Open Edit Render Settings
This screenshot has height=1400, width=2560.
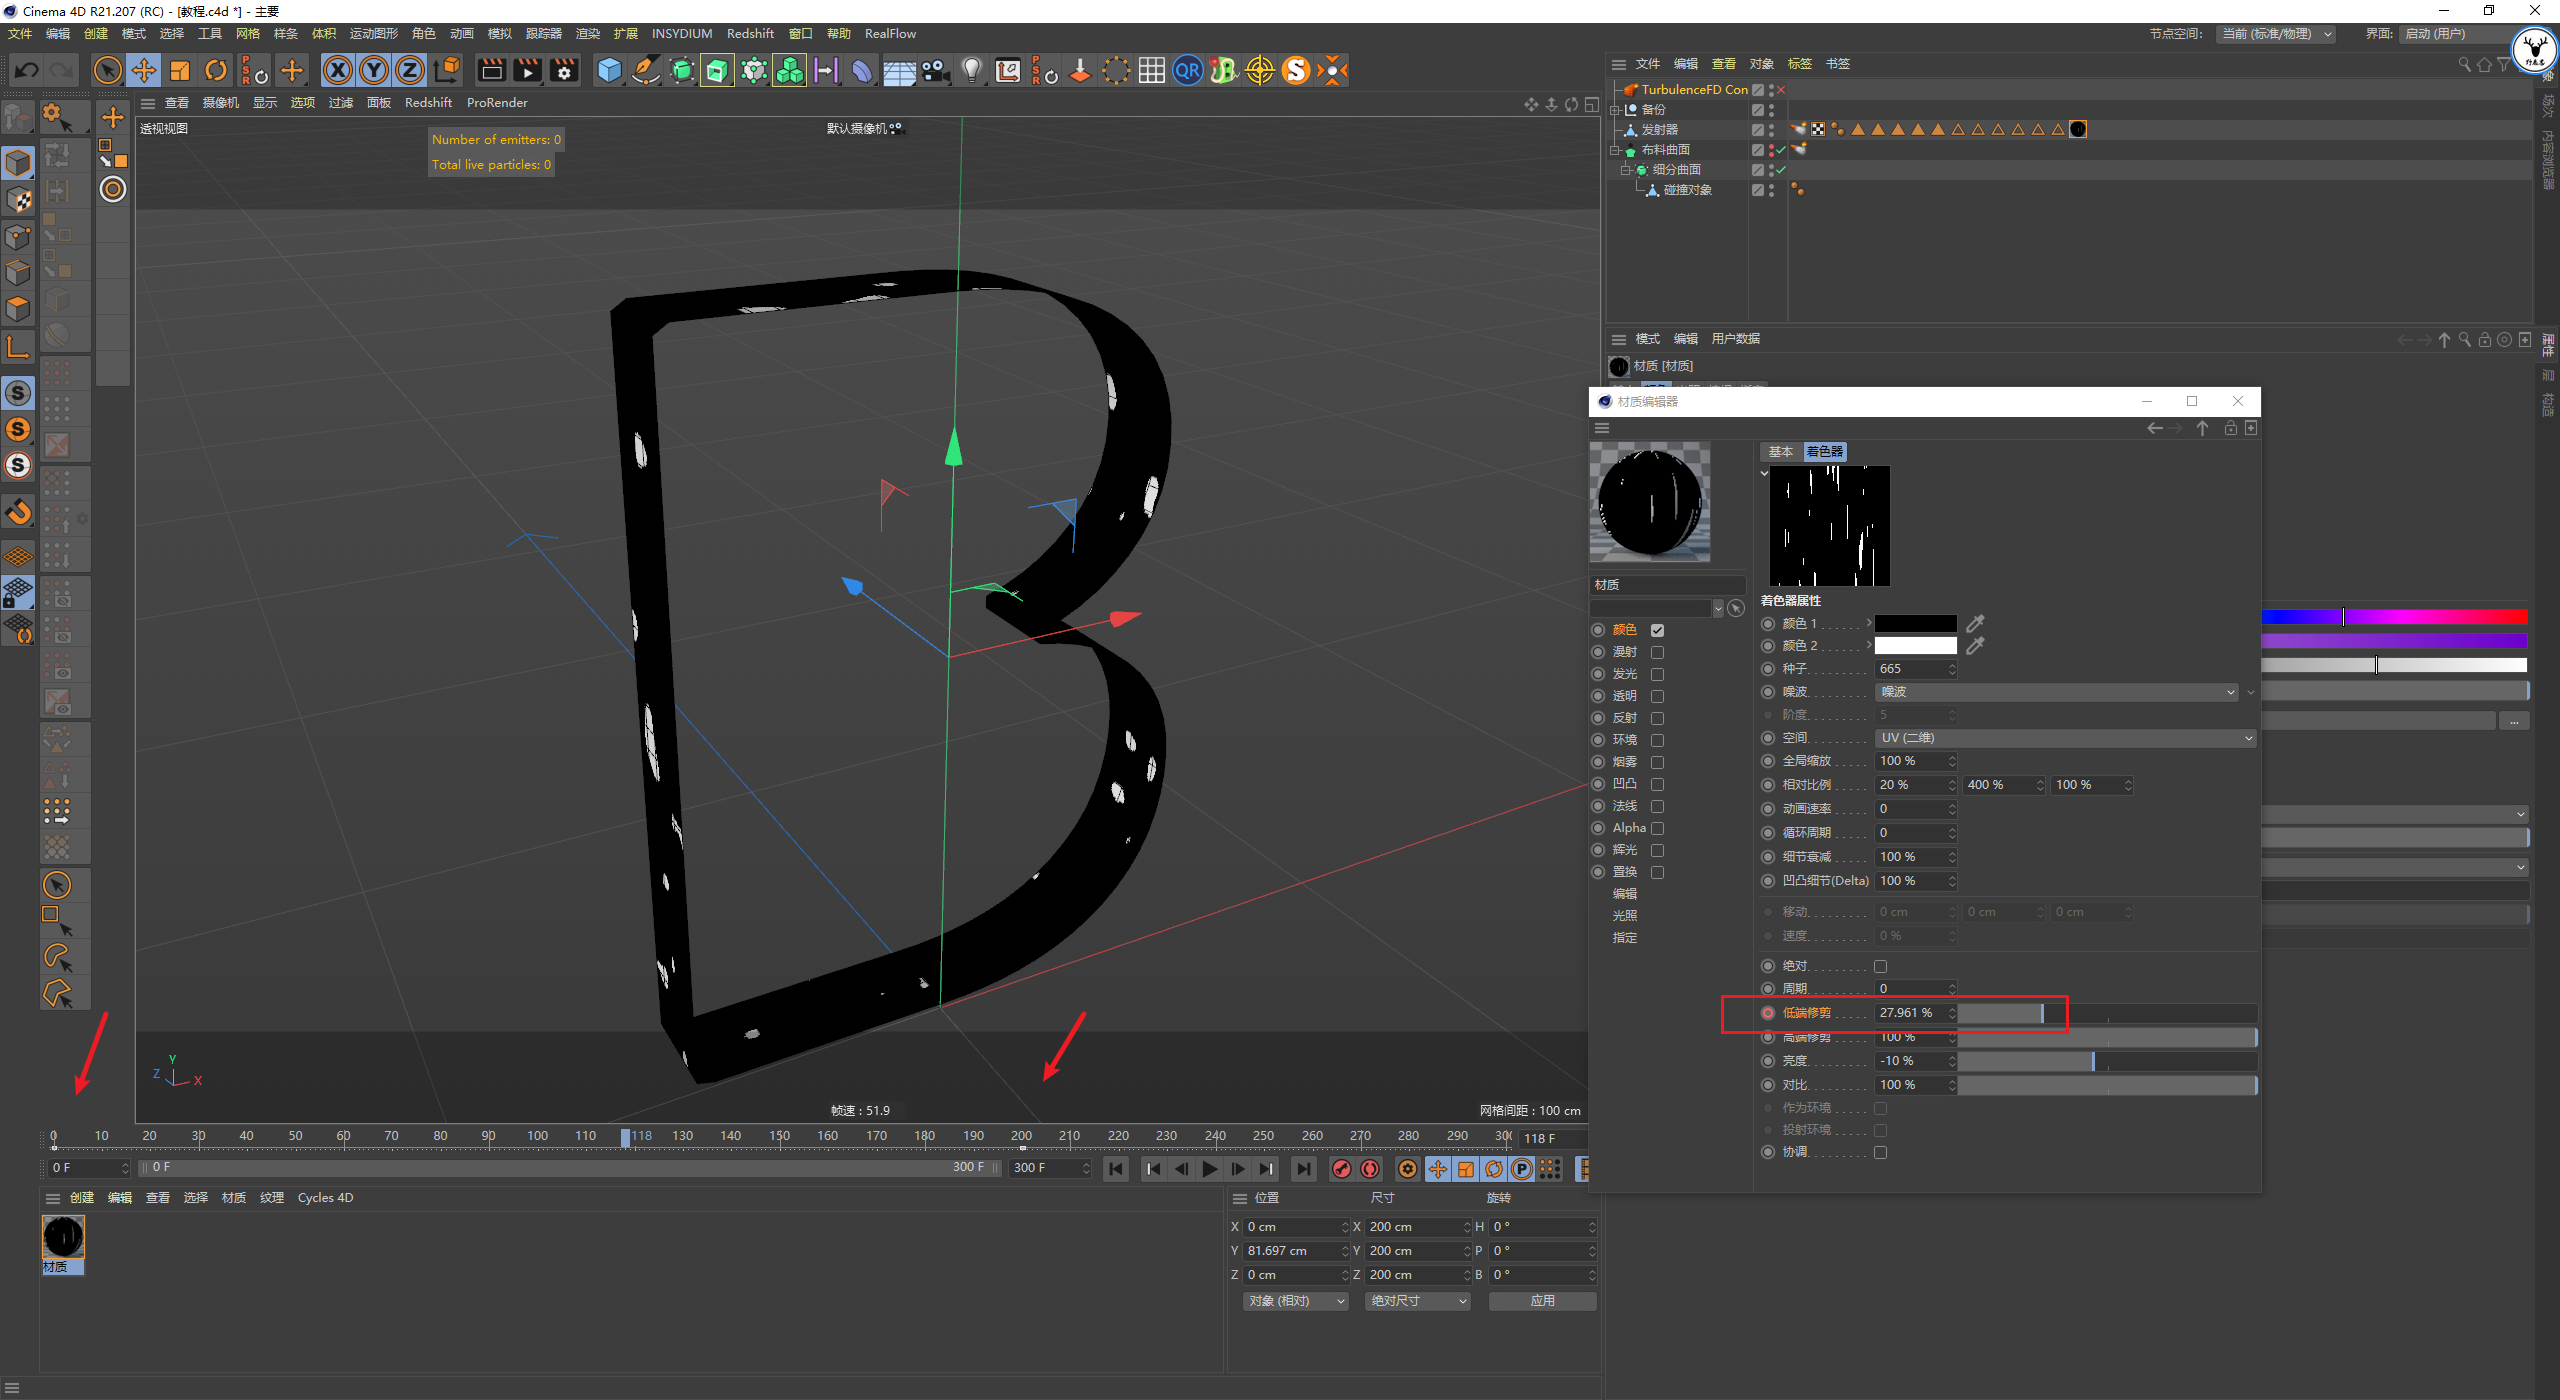click(564, 70)
